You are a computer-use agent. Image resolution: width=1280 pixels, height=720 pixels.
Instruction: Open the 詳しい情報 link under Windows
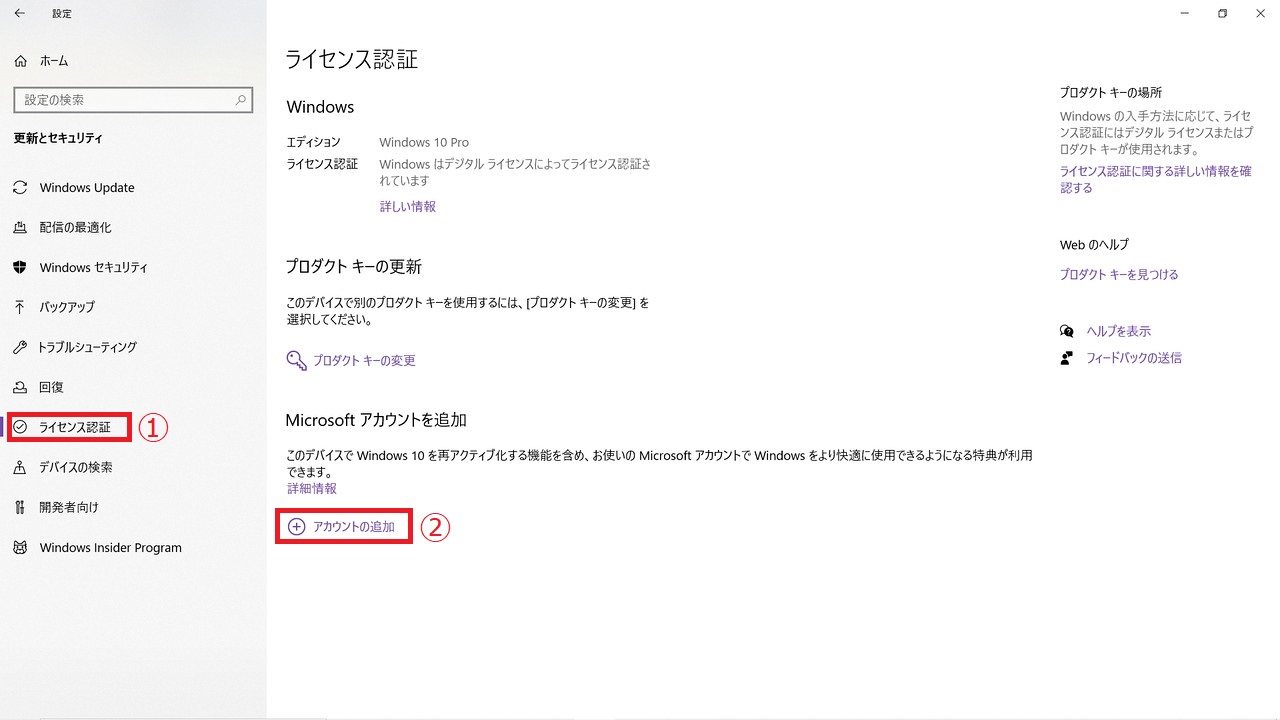[407, 207]
